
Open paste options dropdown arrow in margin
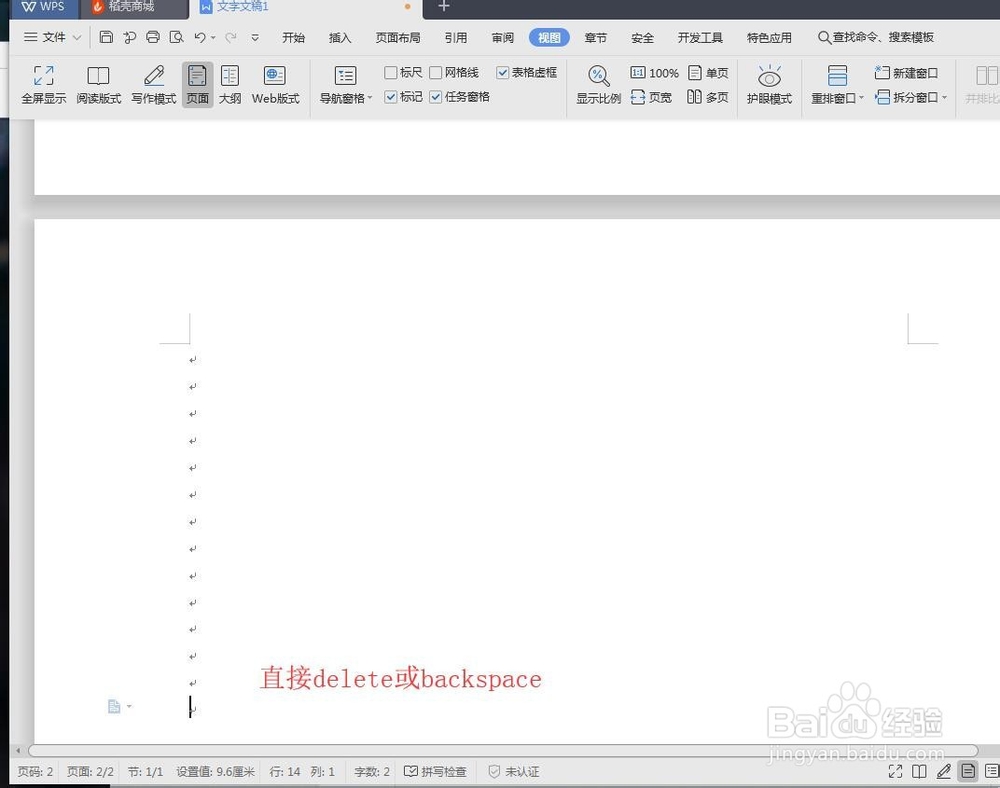(x=129, y=706)
